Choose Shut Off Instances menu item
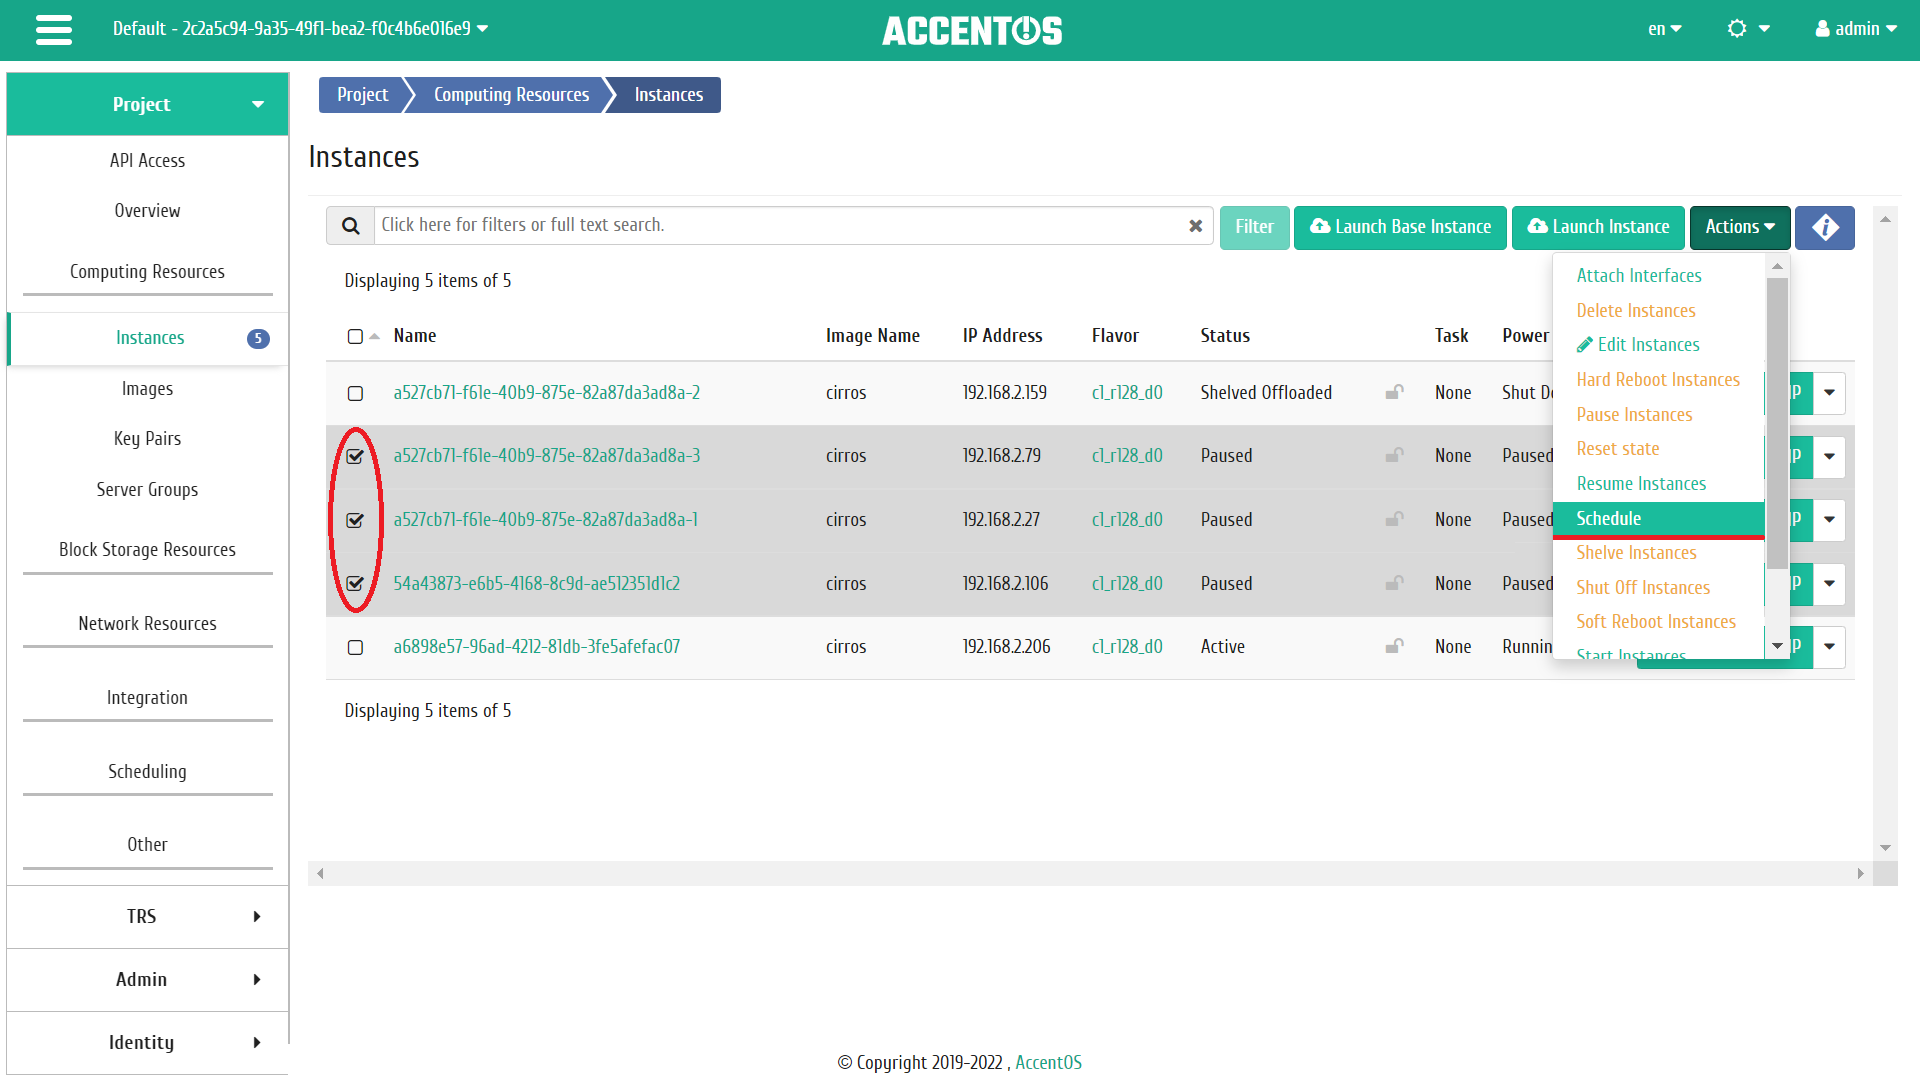 click(x=1643, y=588)
